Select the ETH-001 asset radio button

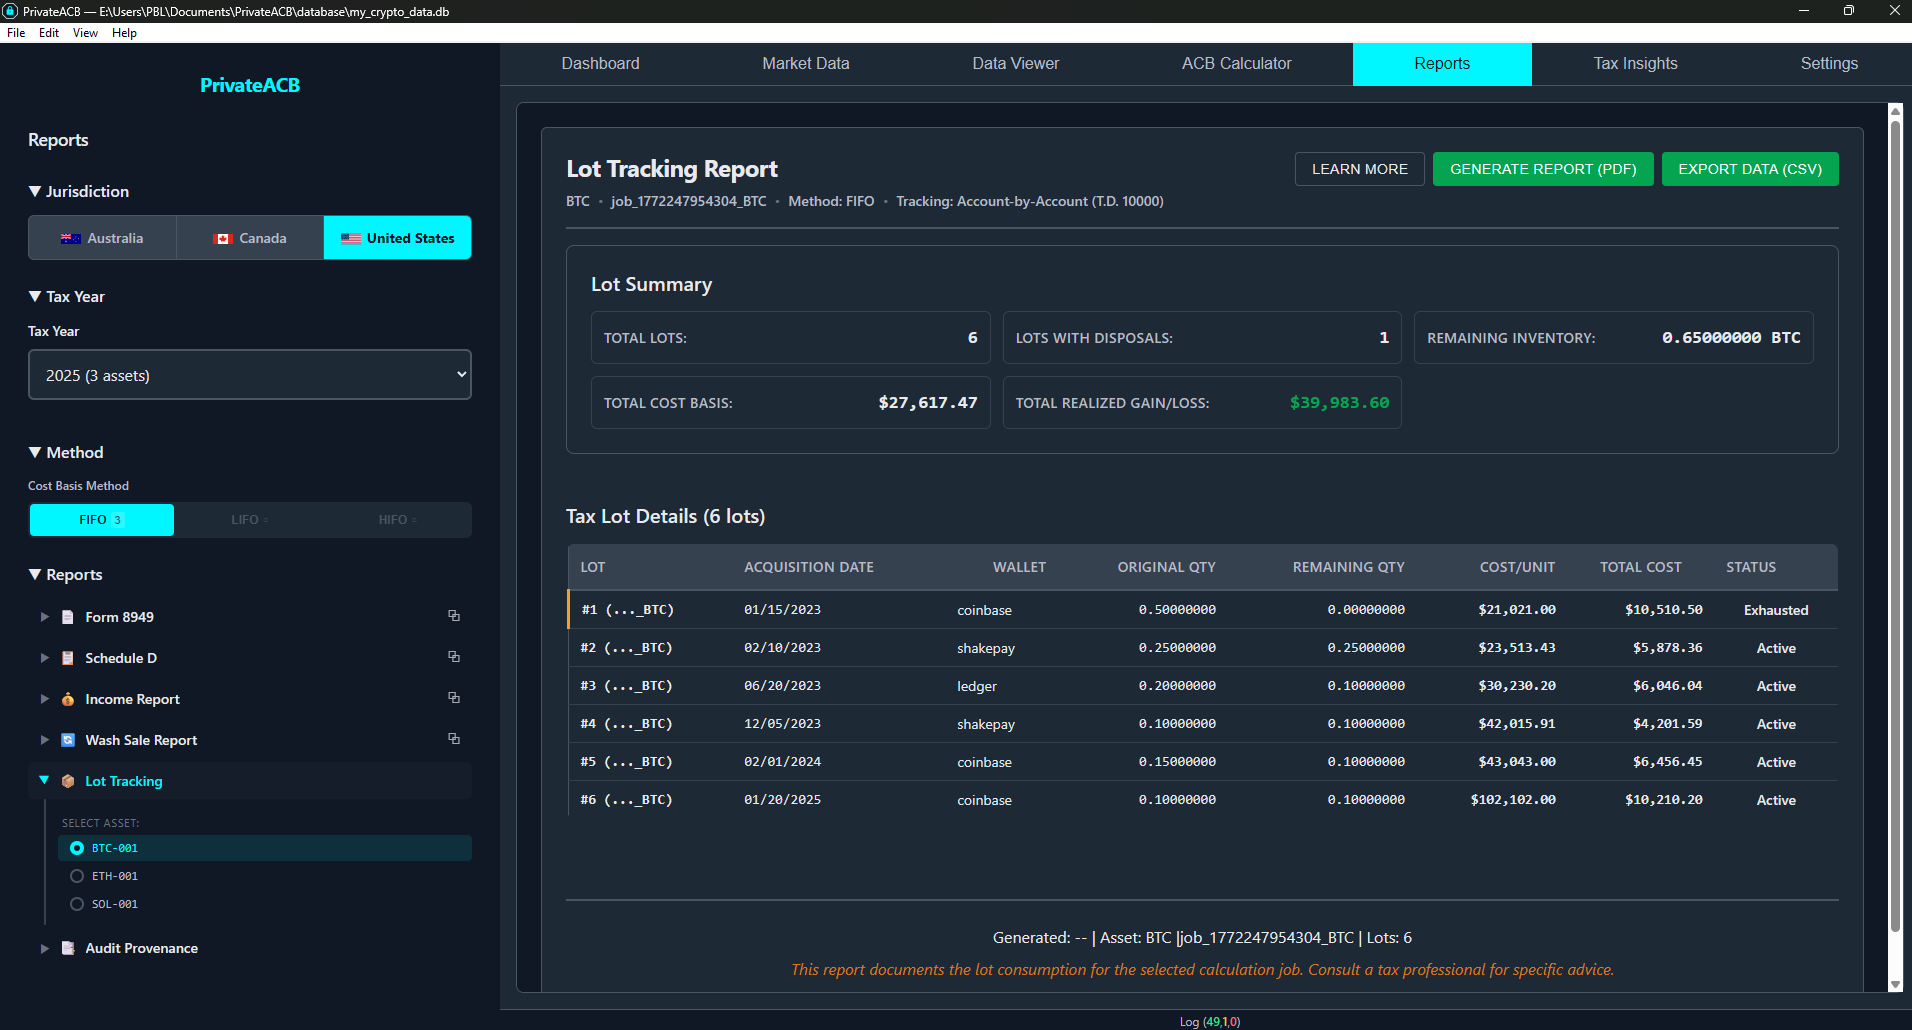(77, 875)
